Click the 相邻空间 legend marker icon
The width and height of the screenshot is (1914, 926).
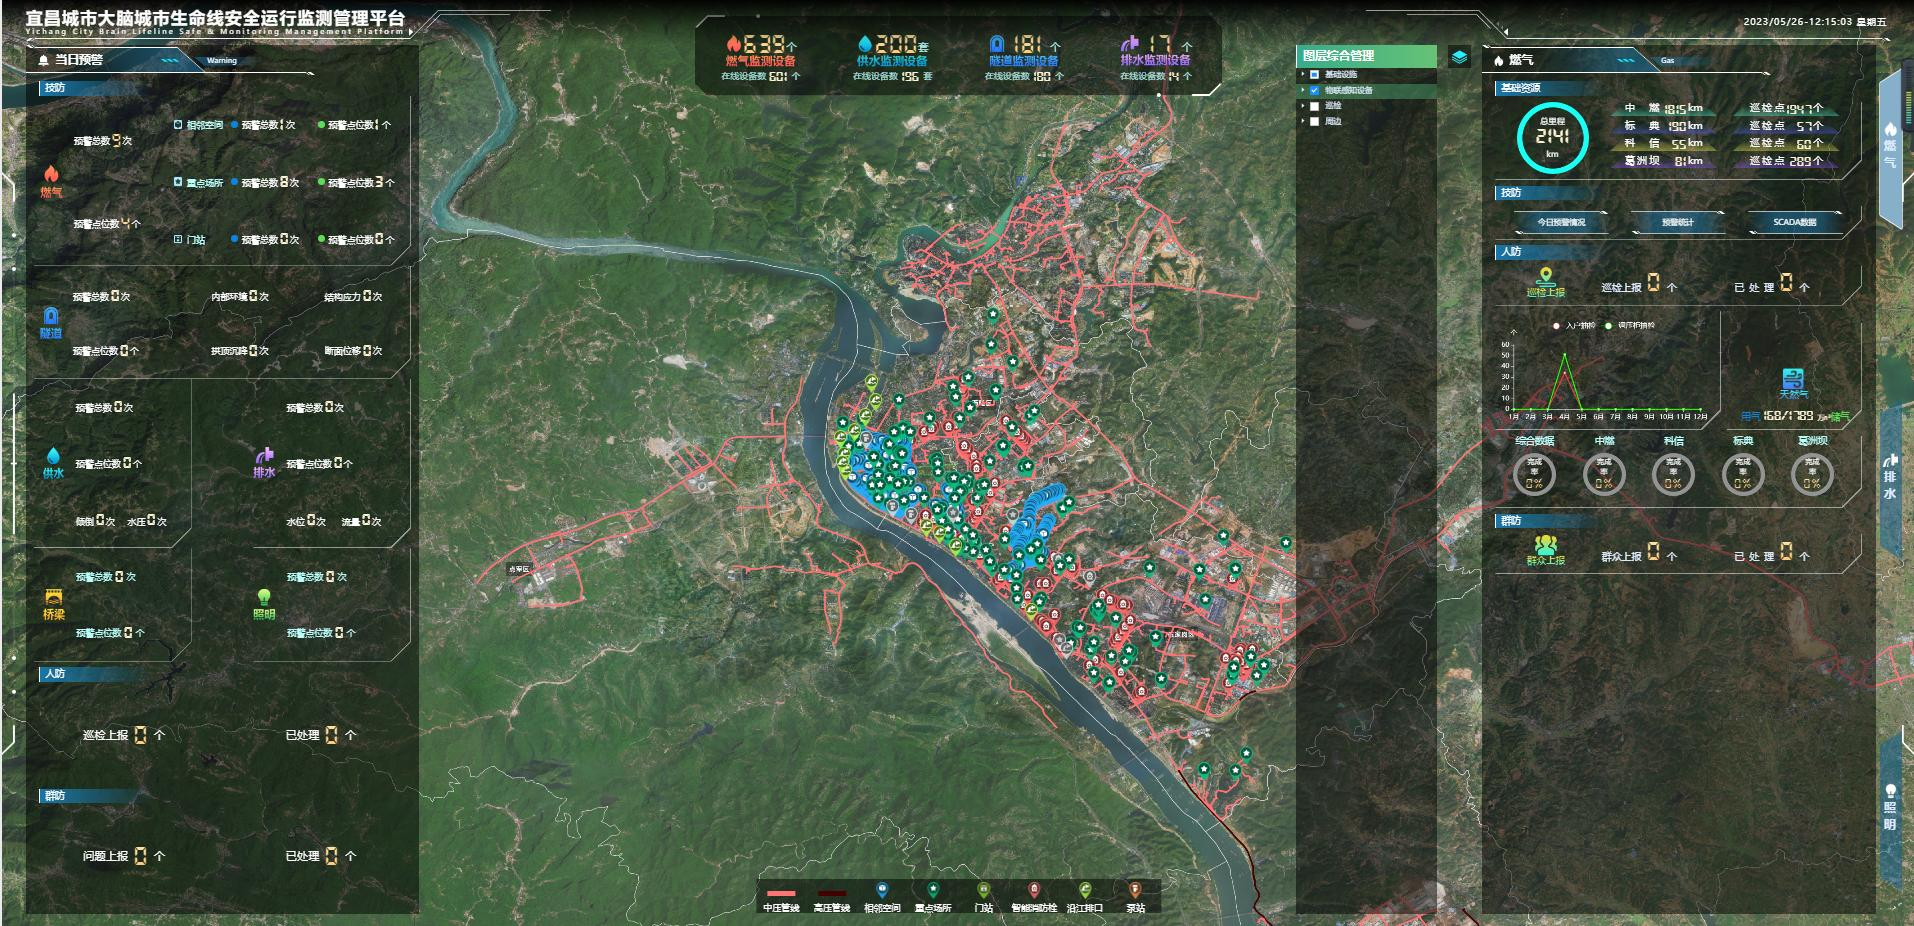[x=881, y=890]
